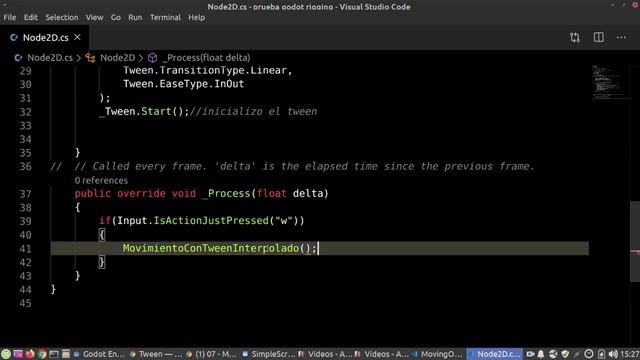Click Node2D class in breadcrumb
This screenshot has height=360, width=640.
tap(118, 58)
